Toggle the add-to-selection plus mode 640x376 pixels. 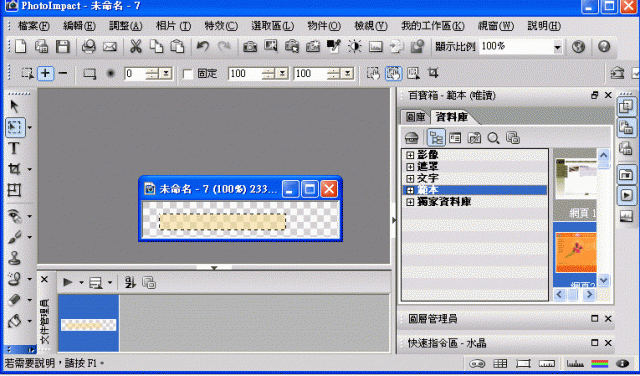[x=45, y=73]
